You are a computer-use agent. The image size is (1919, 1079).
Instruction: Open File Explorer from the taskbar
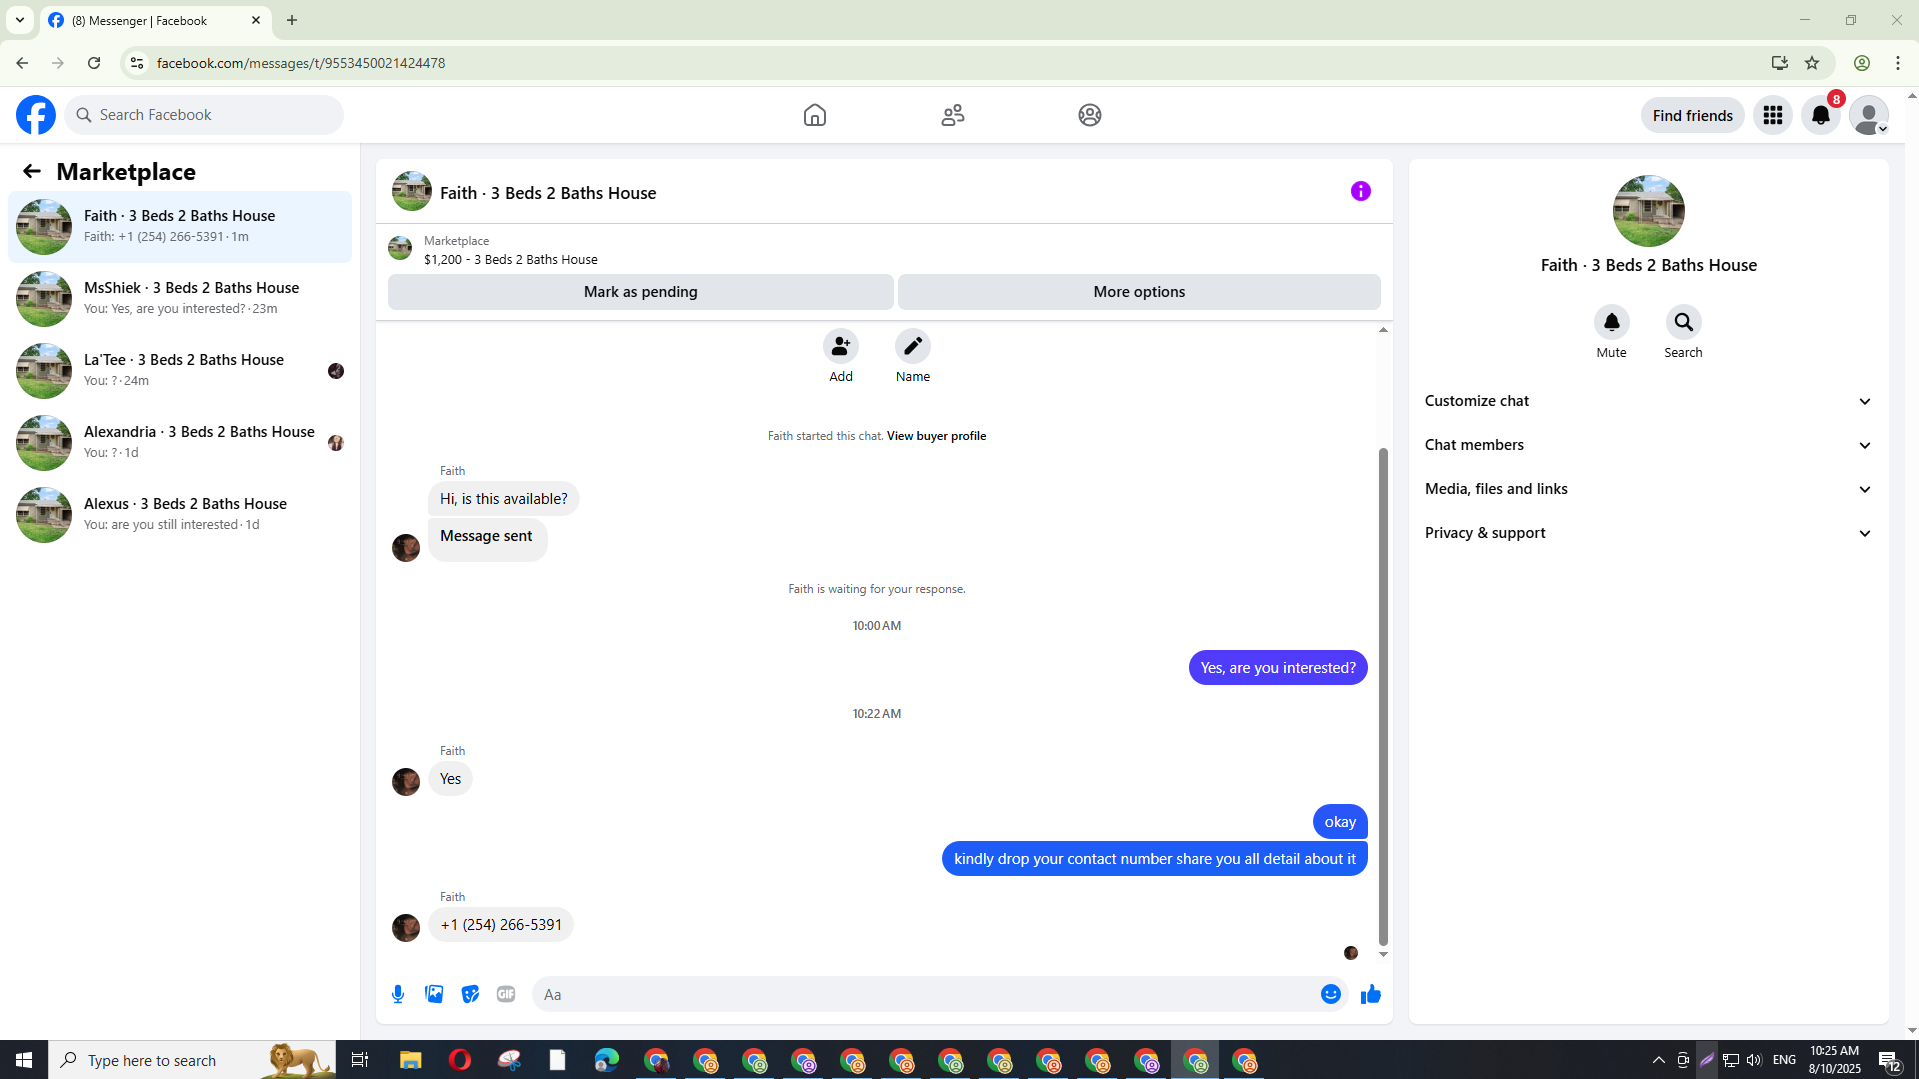coord(411,1060)
